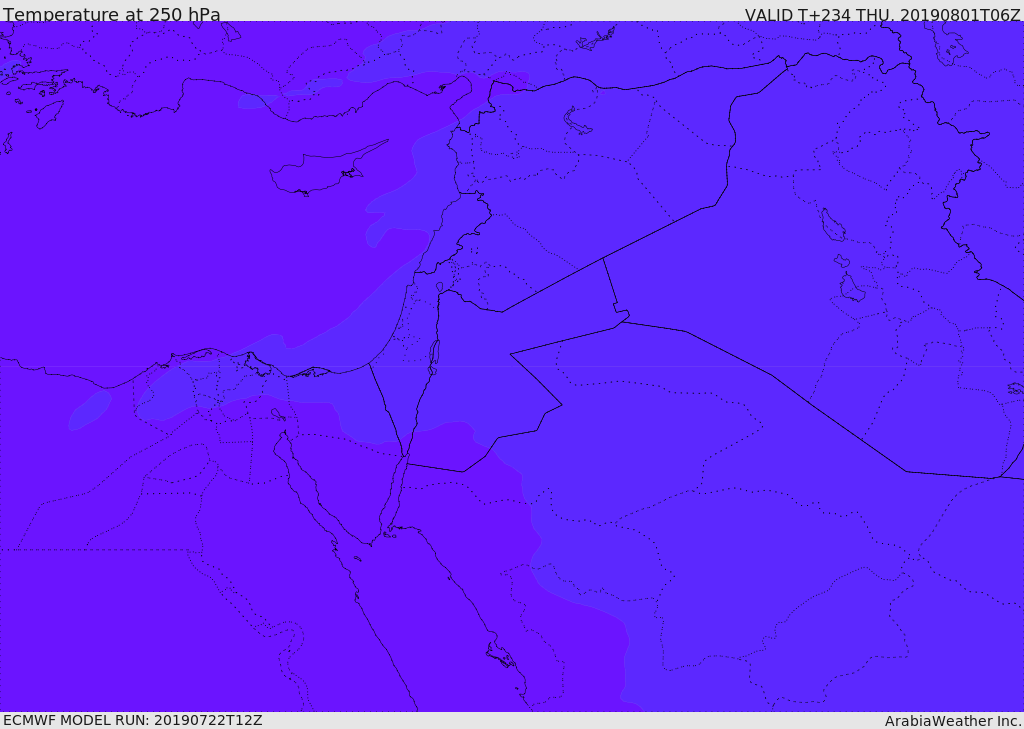Click the 'Temperature at 250 hPa' title text
Image resolution: width=1024 pixels, height=729 pixels.
click(112, 14)
